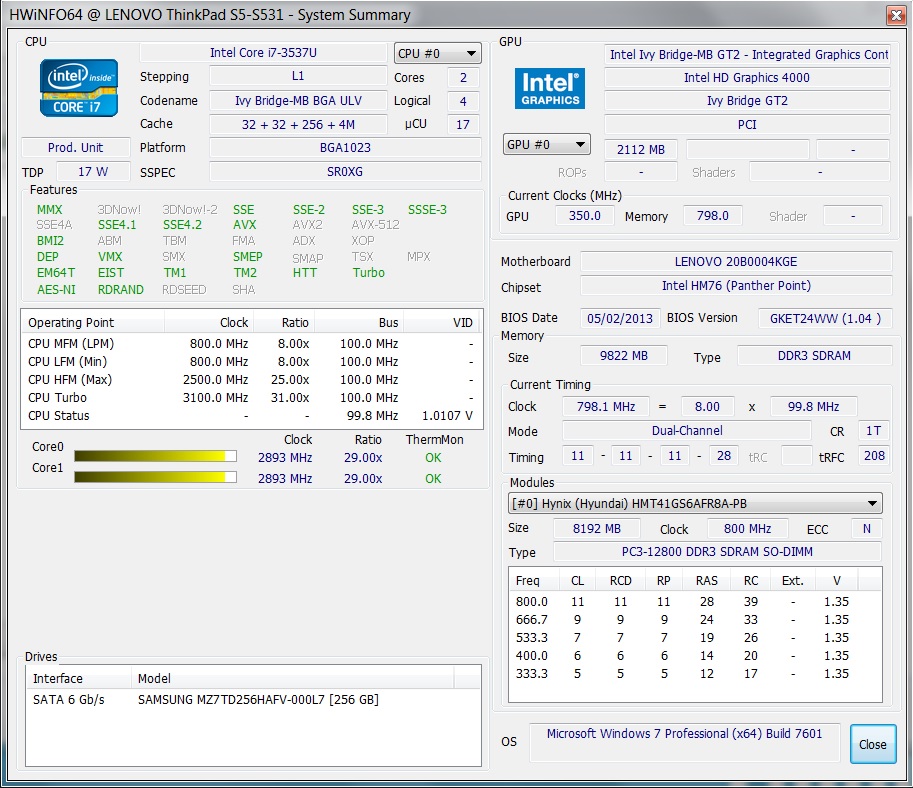This screenshot has width=913, height=788.
Task: Click the RDRAND feature label
Action: (121, 289)
